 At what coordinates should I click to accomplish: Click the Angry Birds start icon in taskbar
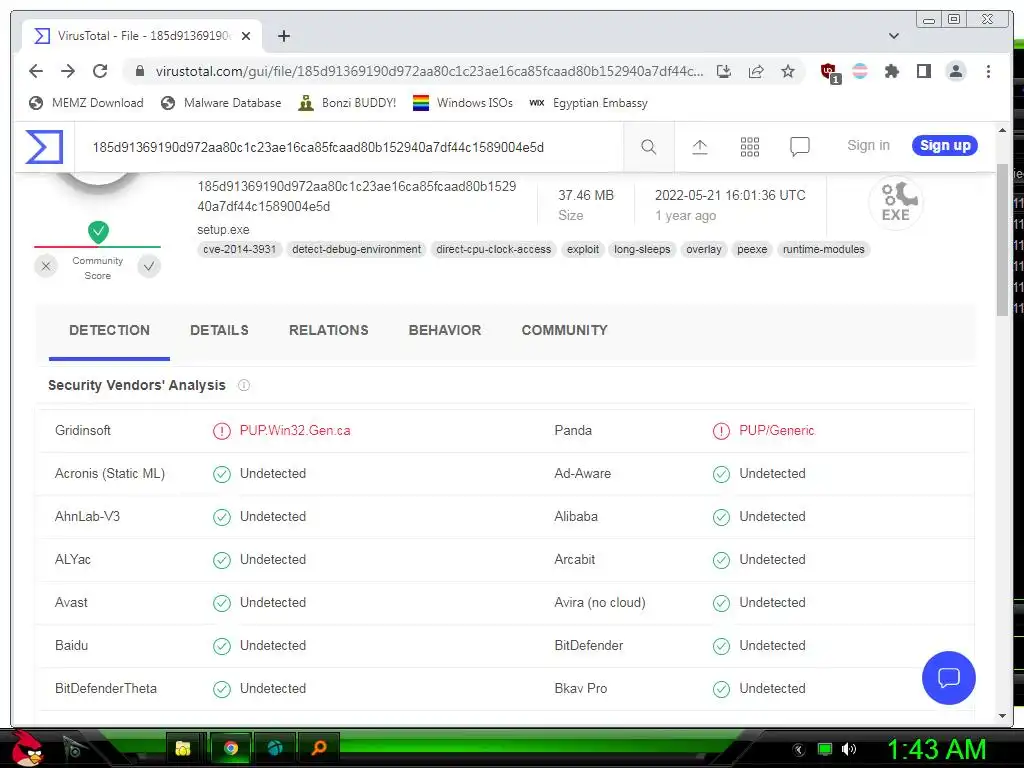point(28,748)
